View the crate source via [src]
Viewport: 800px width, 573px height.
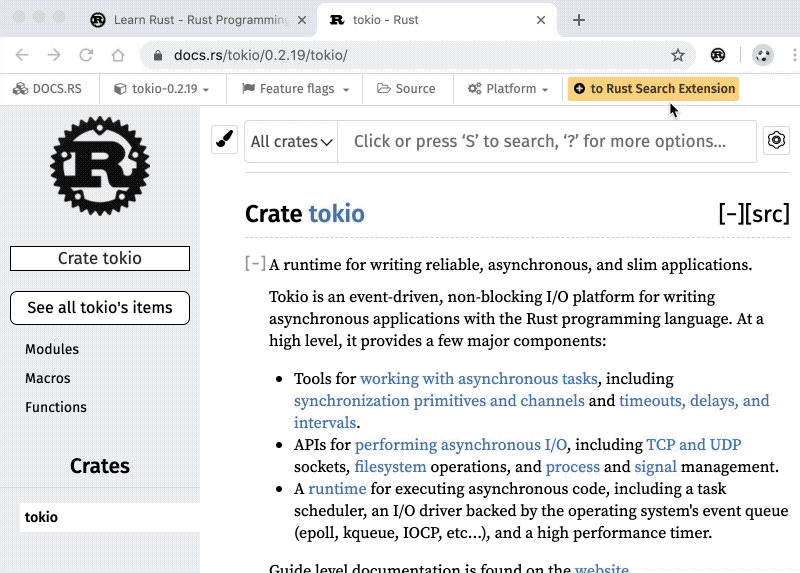[x=767, y=214]
